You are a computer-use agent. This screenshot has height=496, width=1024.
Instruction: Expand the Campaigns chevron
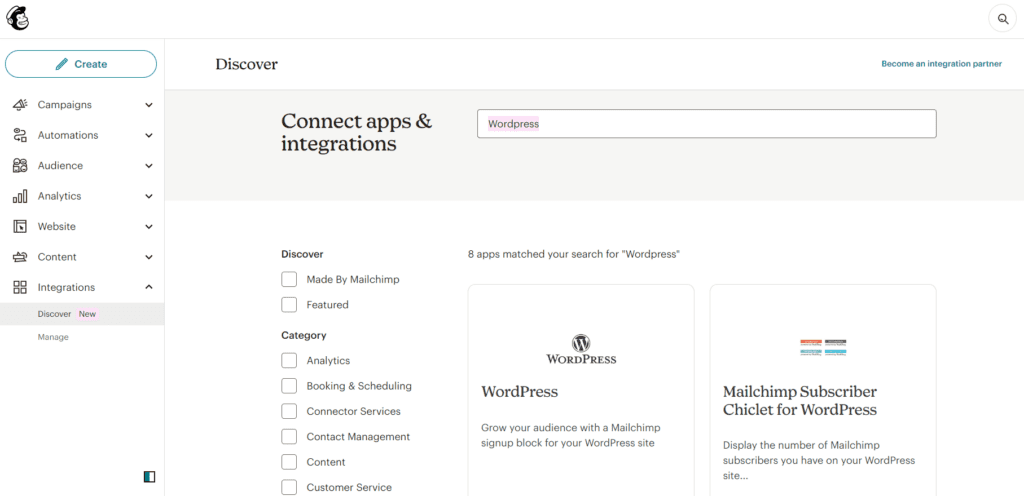click(149, 105)
